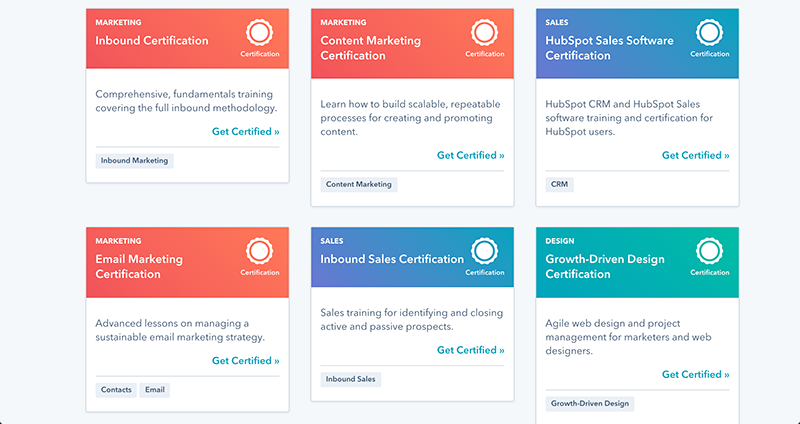The image size is (800, 424).
Task: Click the Growth-Driven Design Certification badge icon
Action: point(709,251)
